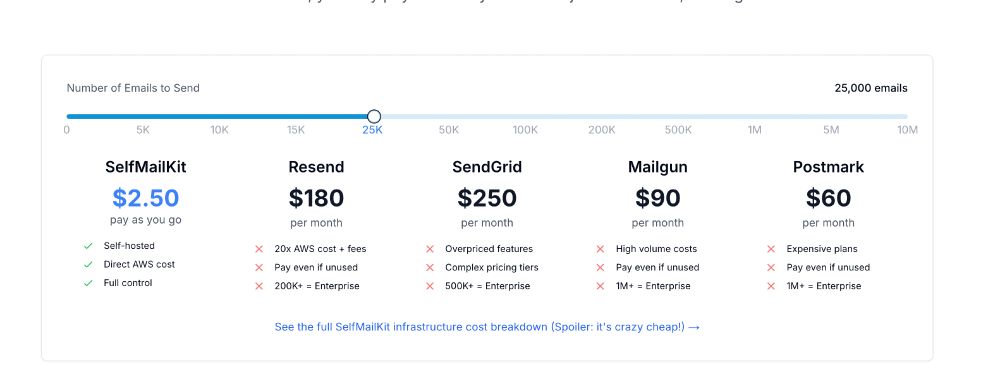1000x391 pixels.
Task: Click the green check beside Self-hosted
Action: pos(88,246)
